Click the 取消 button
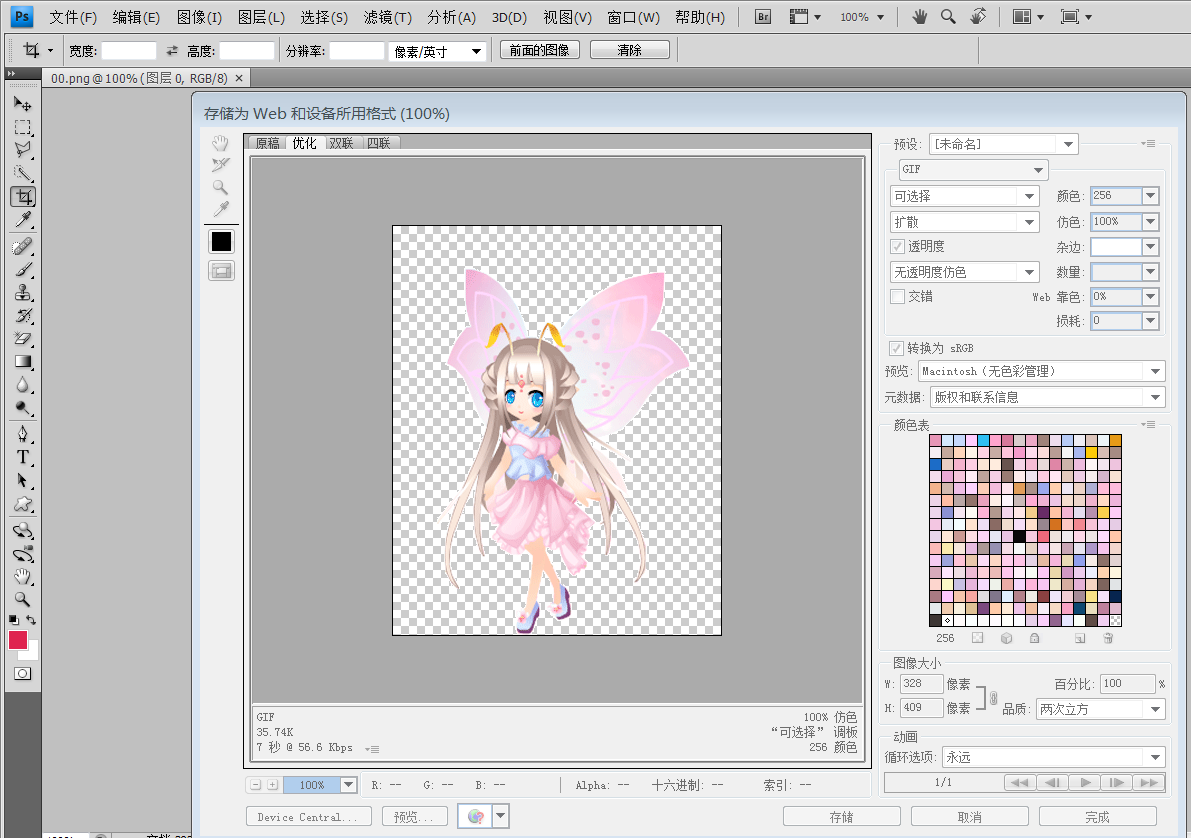The width and height of the screenshot is (1191, 838). (x=970, y=817)
